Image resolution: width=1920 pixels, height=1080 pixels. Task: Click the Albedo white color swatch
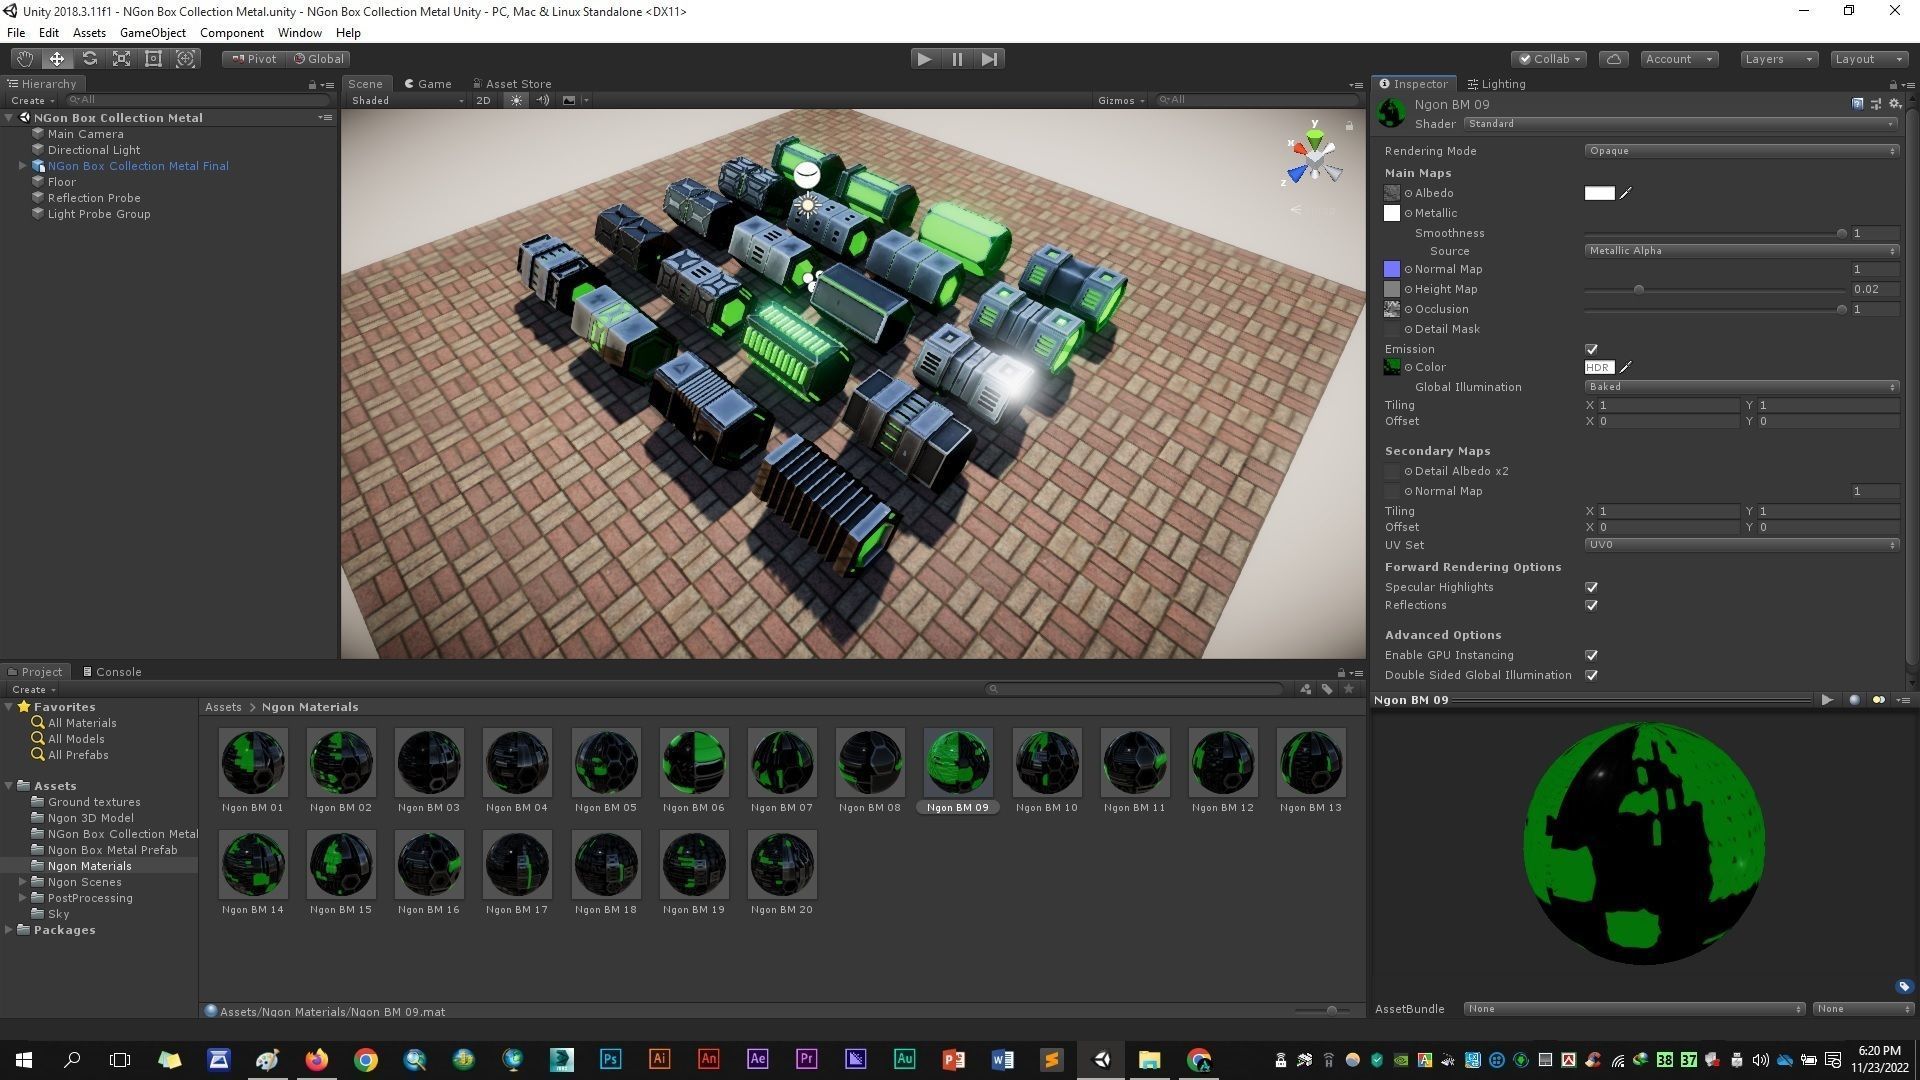(x=1599, y=193)
